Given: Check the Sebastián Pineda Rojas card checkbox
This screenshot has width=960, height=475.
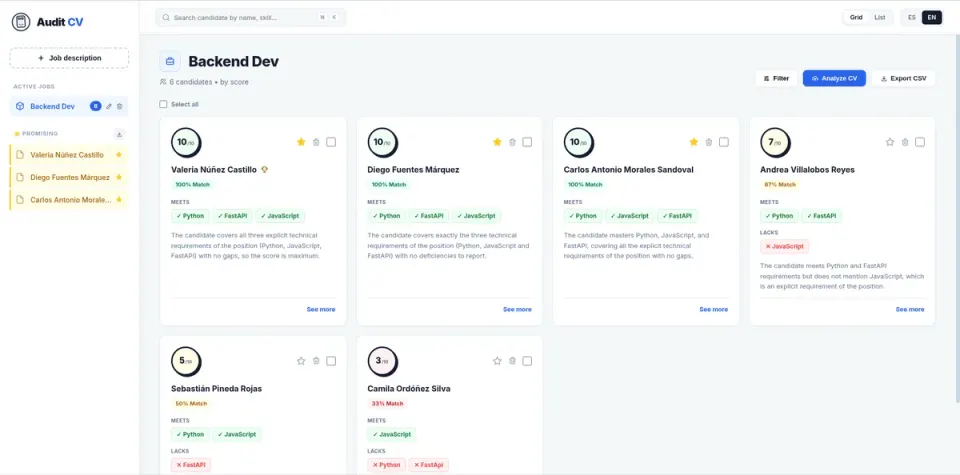Looking at the screenshot, I should (x=331, y=361).
